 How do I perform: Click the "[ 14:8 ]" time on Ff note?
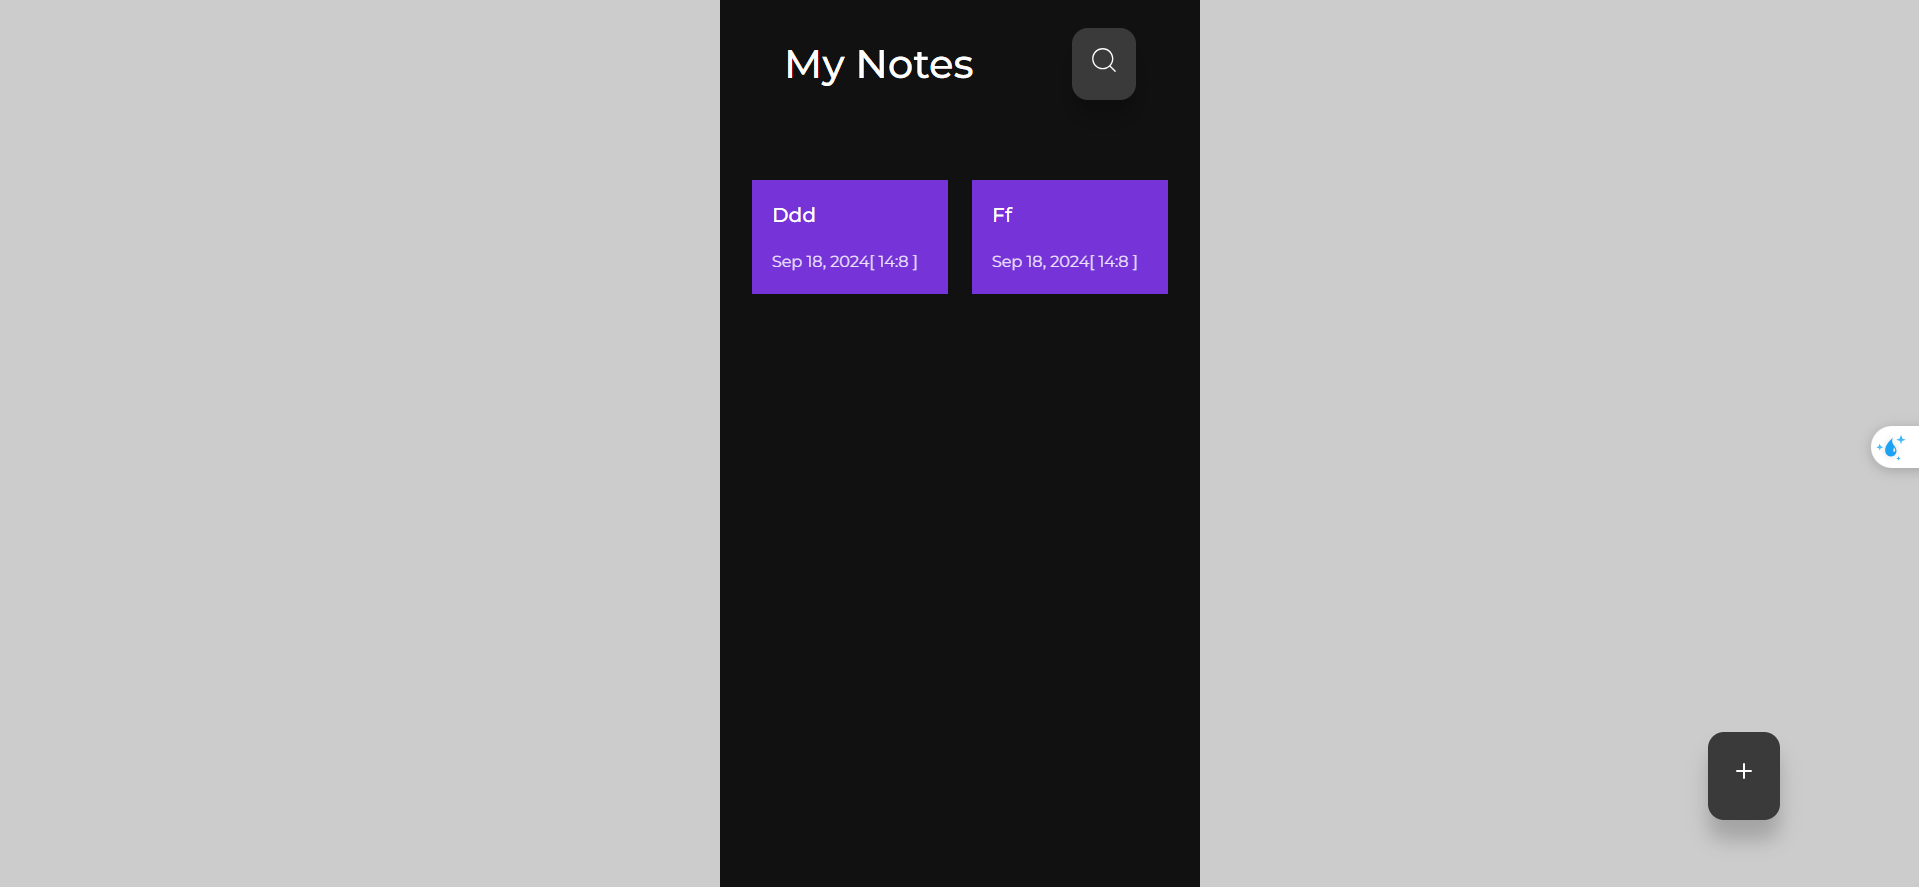(x=1114, y=262)
